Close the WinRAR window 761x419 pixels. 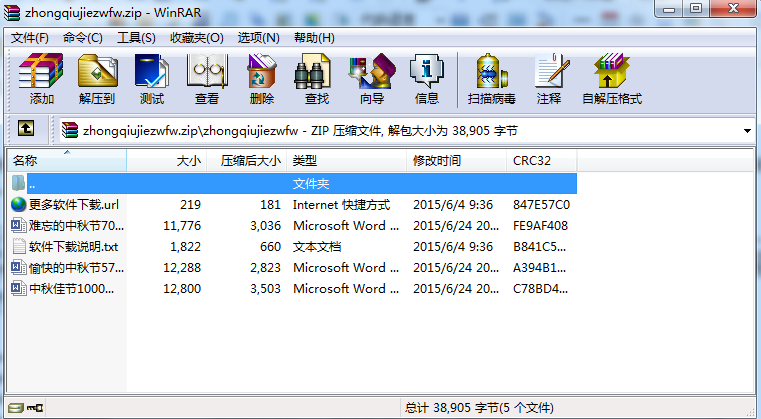(733, 9)
